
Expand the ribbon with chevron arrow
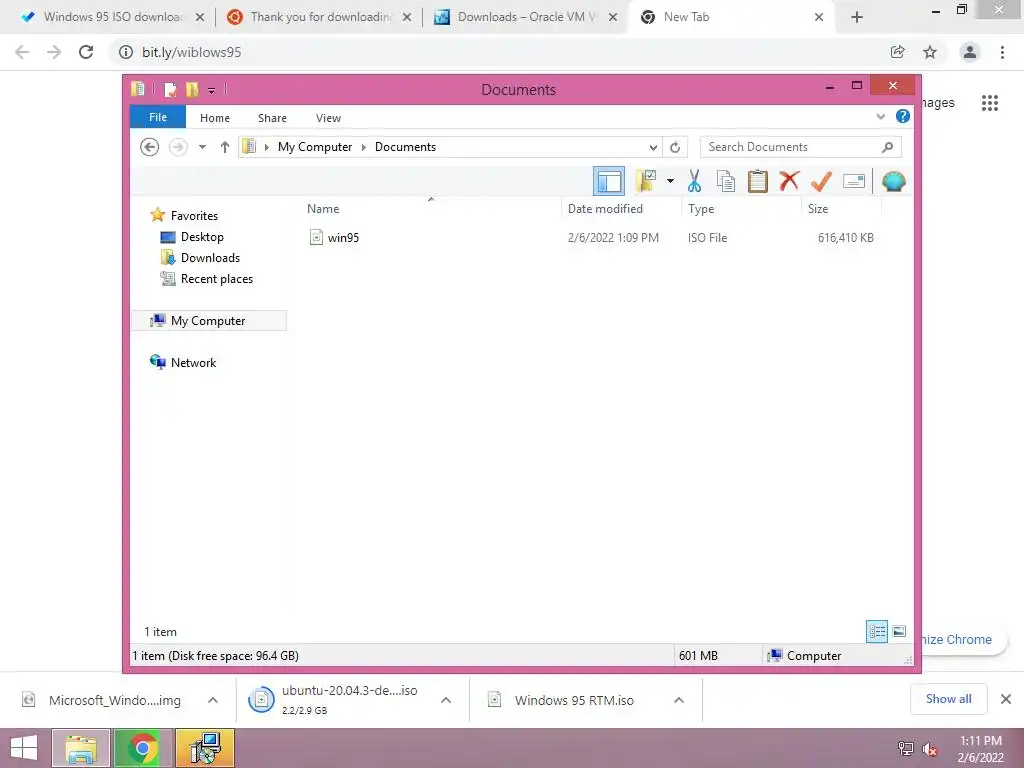point(880,117)
